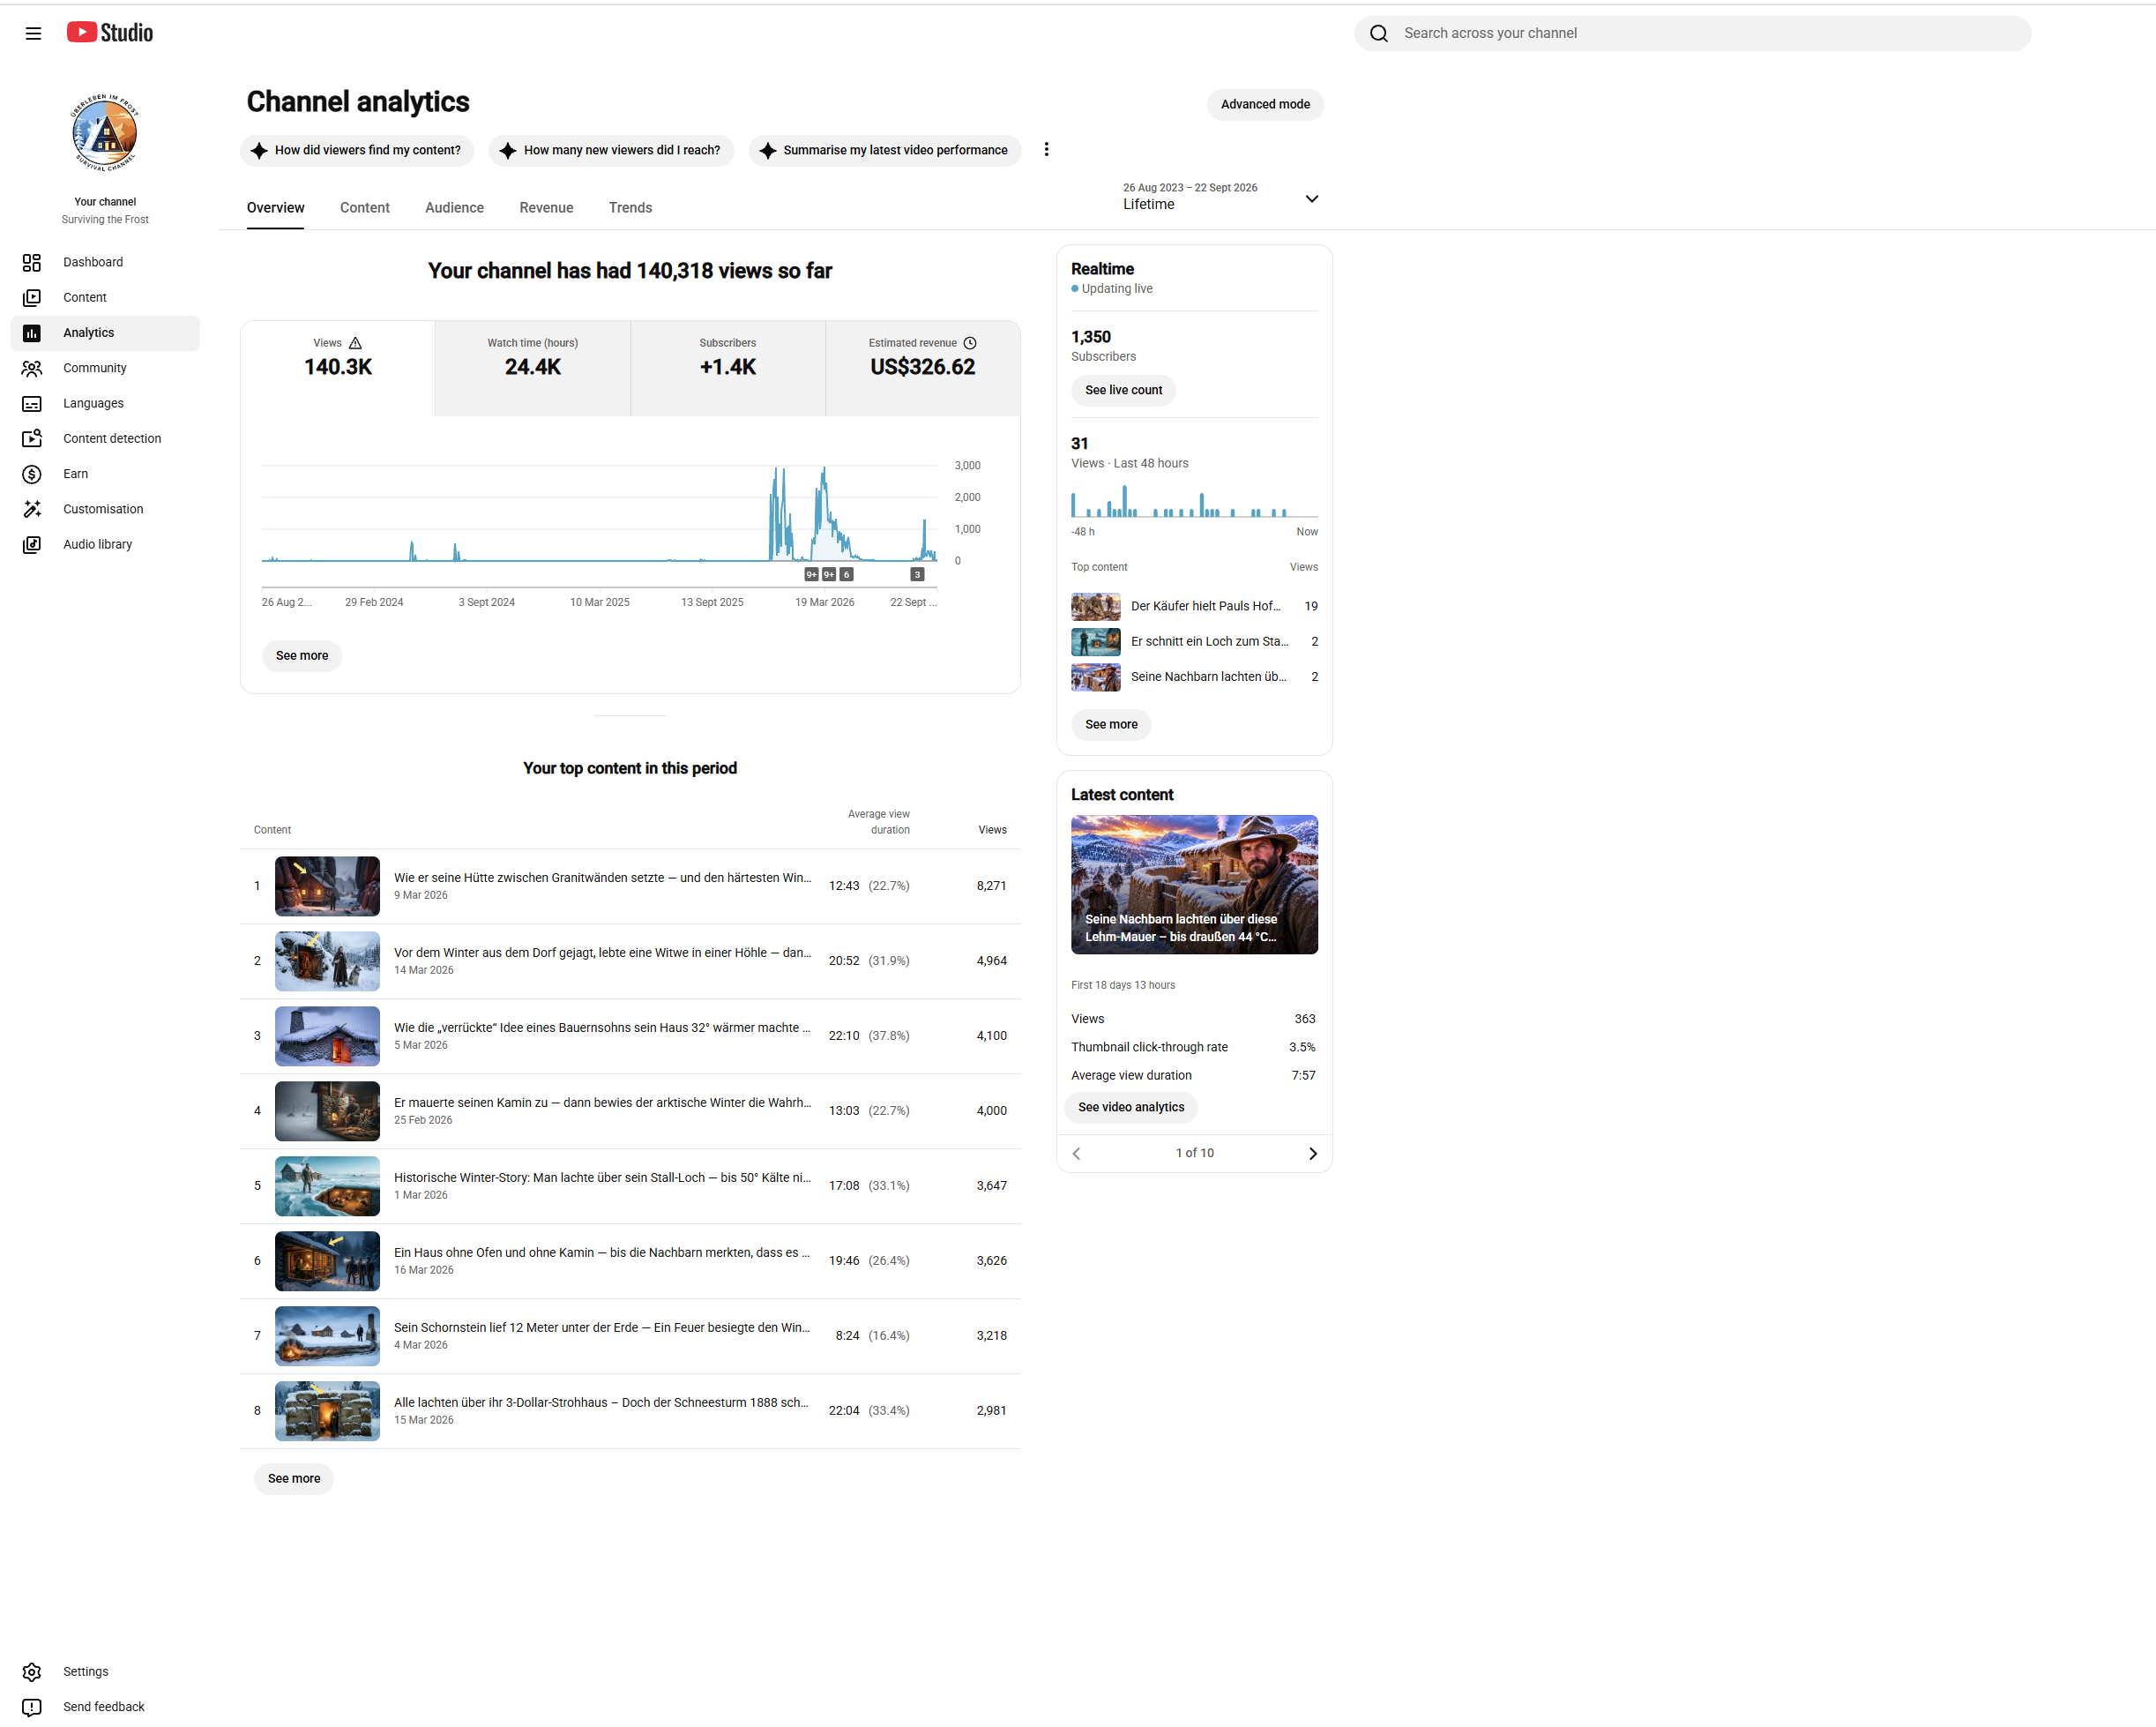Click 'How many new viewers did I reach?' chip
This screenshot has width=2156, height=1727.
[611, 150]
